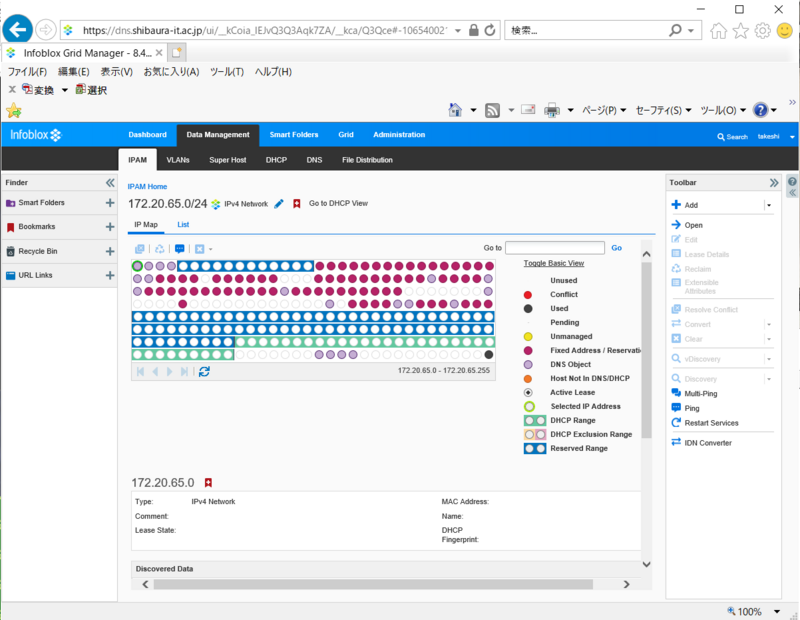This screenshot has height=620, width=800.
Task: Switch to the List view tab
Action: click(183, 225)
